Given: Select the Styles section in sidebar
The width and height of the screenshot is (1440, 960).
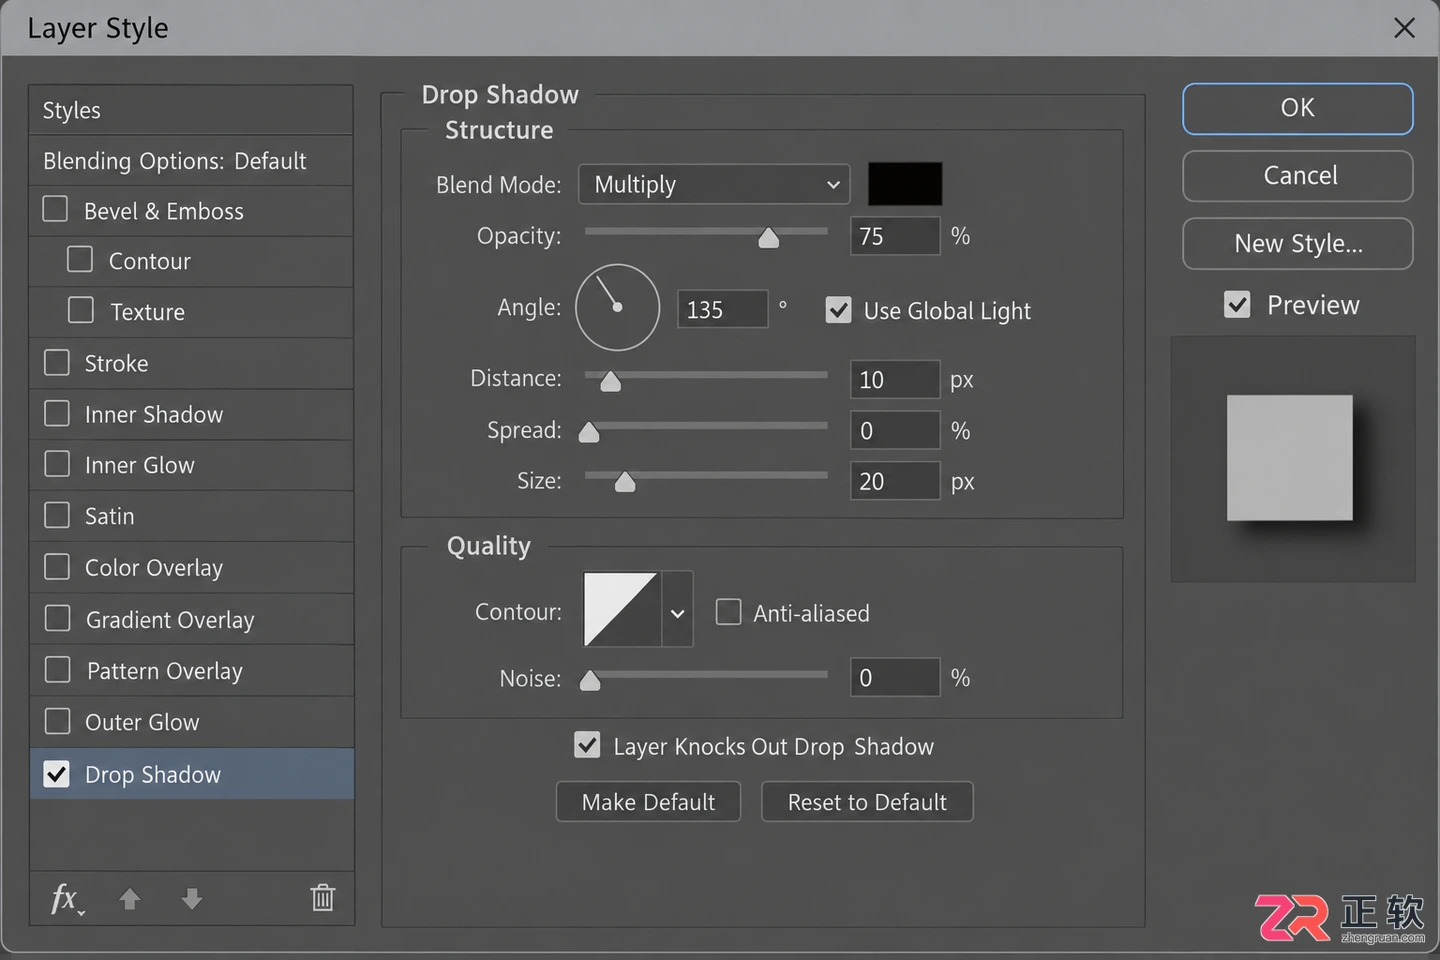Looking at the screenshot, I should pos(191,110).
